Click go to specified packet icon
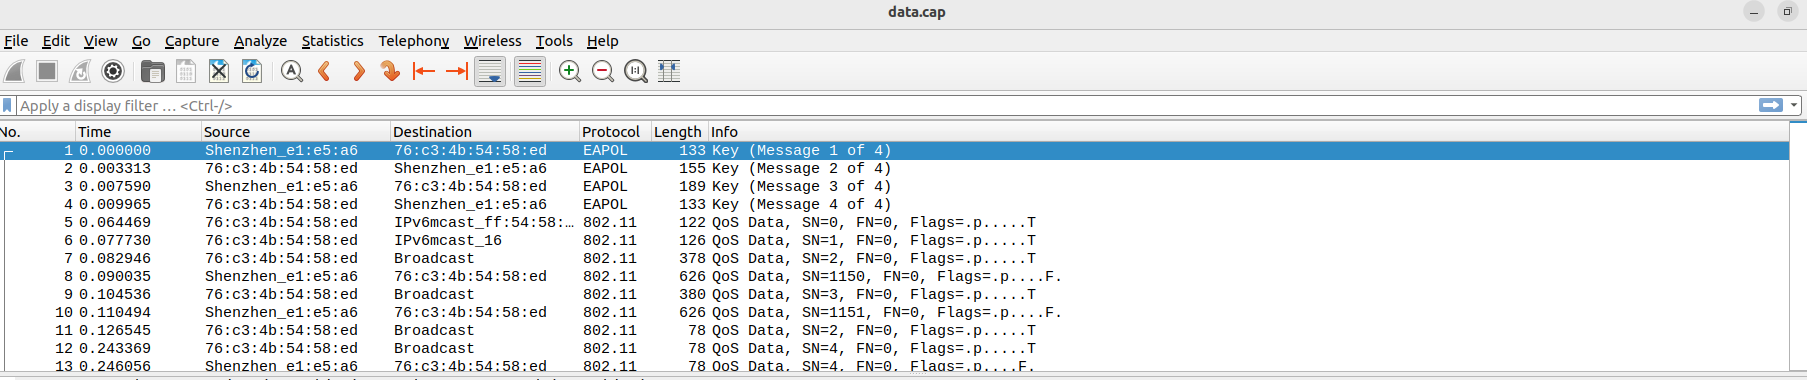Screen dimensions: 1807x380 click(x=391, y=71)
